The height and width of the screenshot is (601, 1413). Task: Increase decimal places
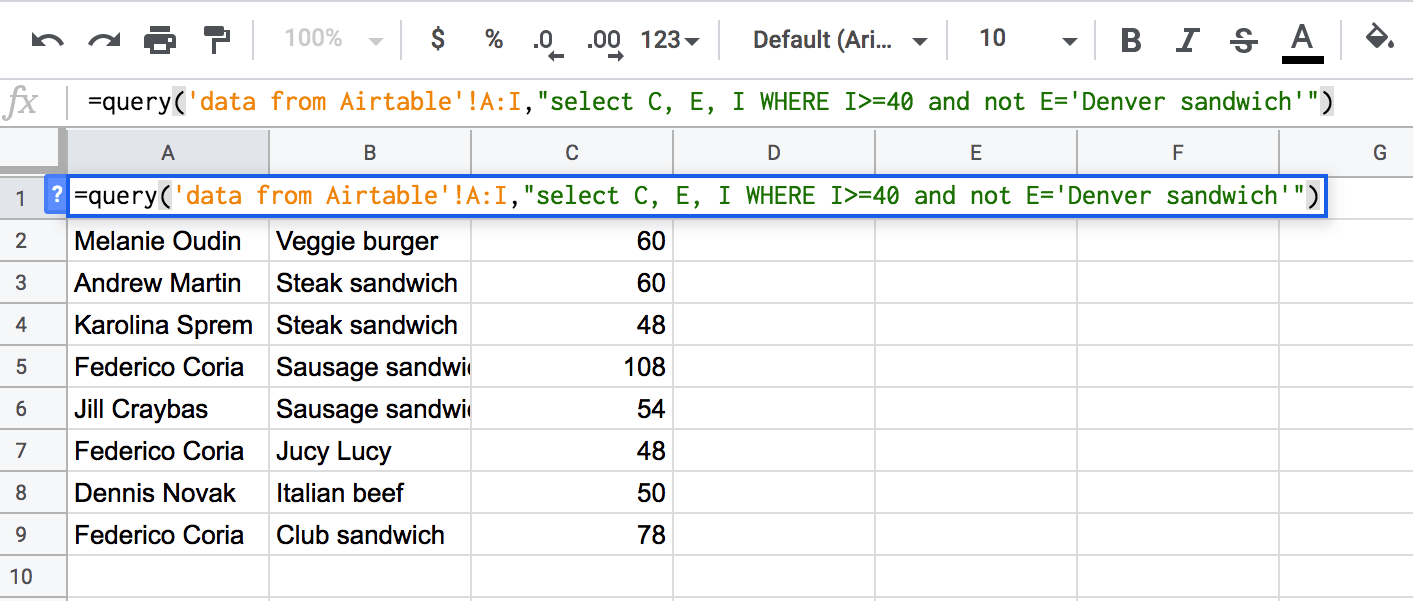click(604, 41)
